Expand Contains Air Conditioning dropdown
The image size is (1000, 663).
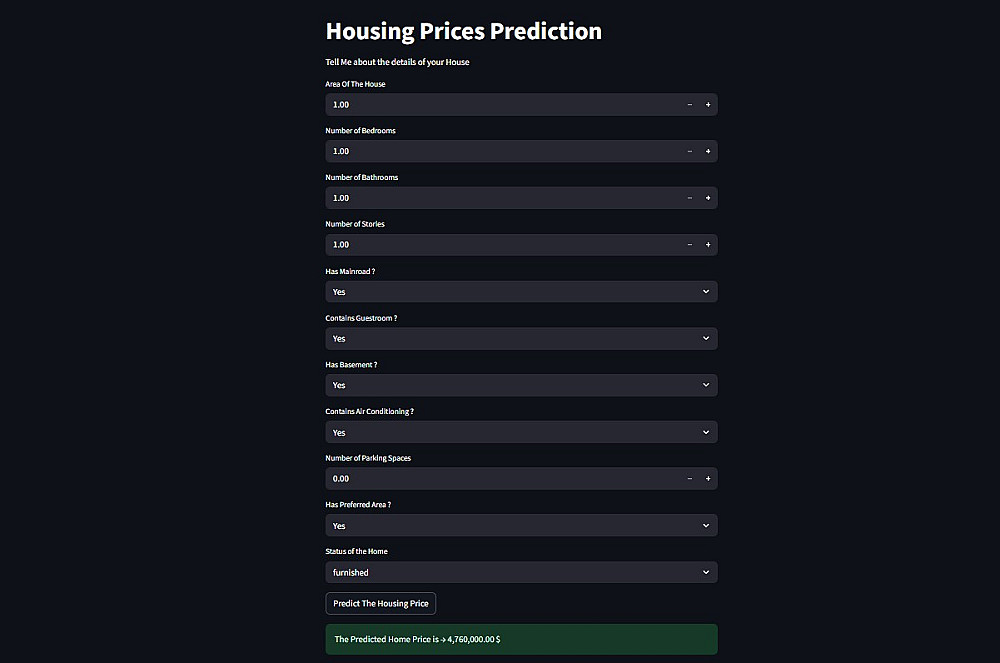pos(521,432)
